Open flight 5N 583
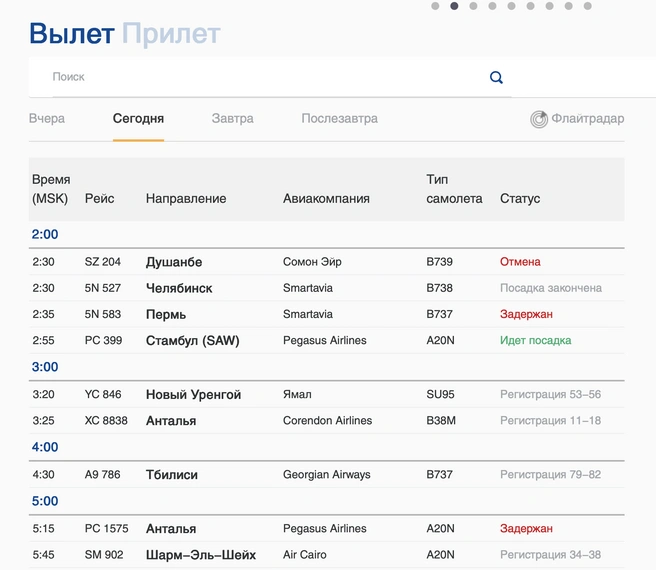Screen dimensions: 656x570 pyautogui.click(x=102, y=314)
